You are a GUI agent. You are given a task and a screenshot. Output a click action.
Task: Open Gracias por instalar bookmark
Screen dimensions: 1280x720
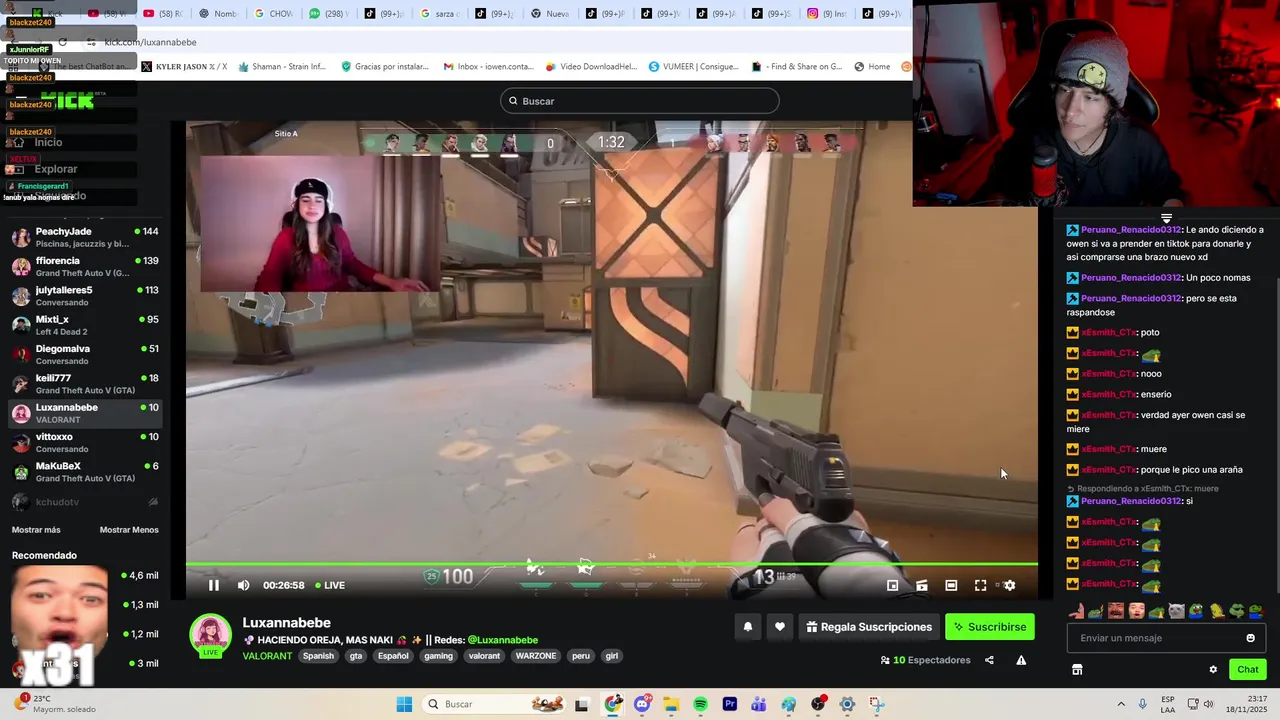(x=385, y=67)
